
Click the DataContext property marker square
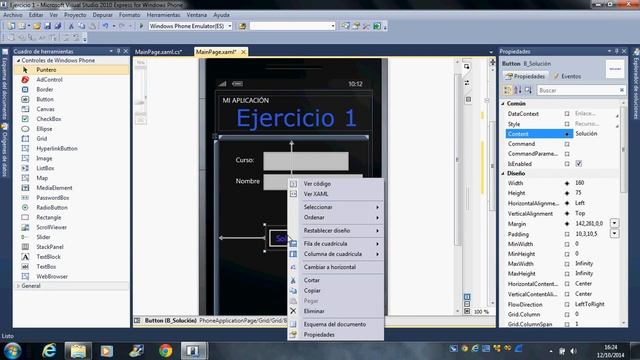pyautogui.click(x=567, y=113)
